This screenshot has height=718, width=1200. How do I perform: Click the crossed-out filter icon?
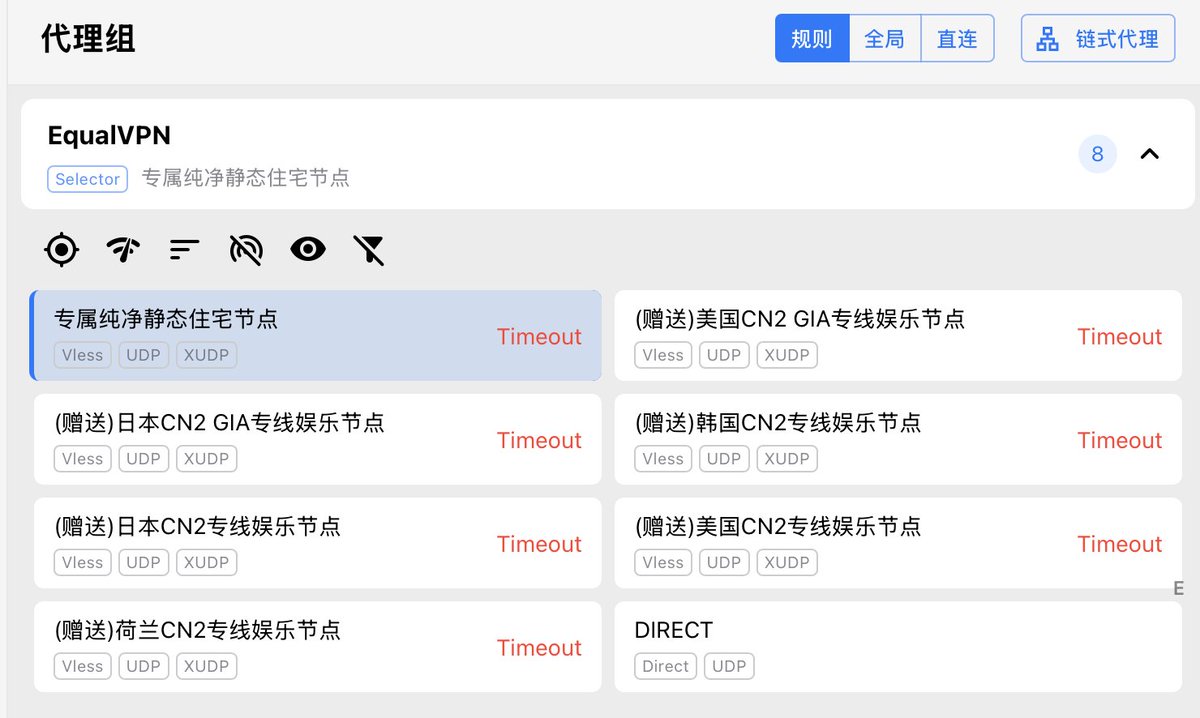(369, 249)
